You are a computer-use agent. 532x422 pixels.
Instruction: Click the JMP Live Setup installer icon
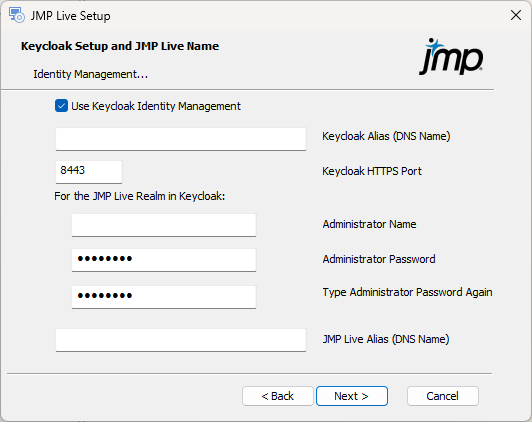(17, 16)
